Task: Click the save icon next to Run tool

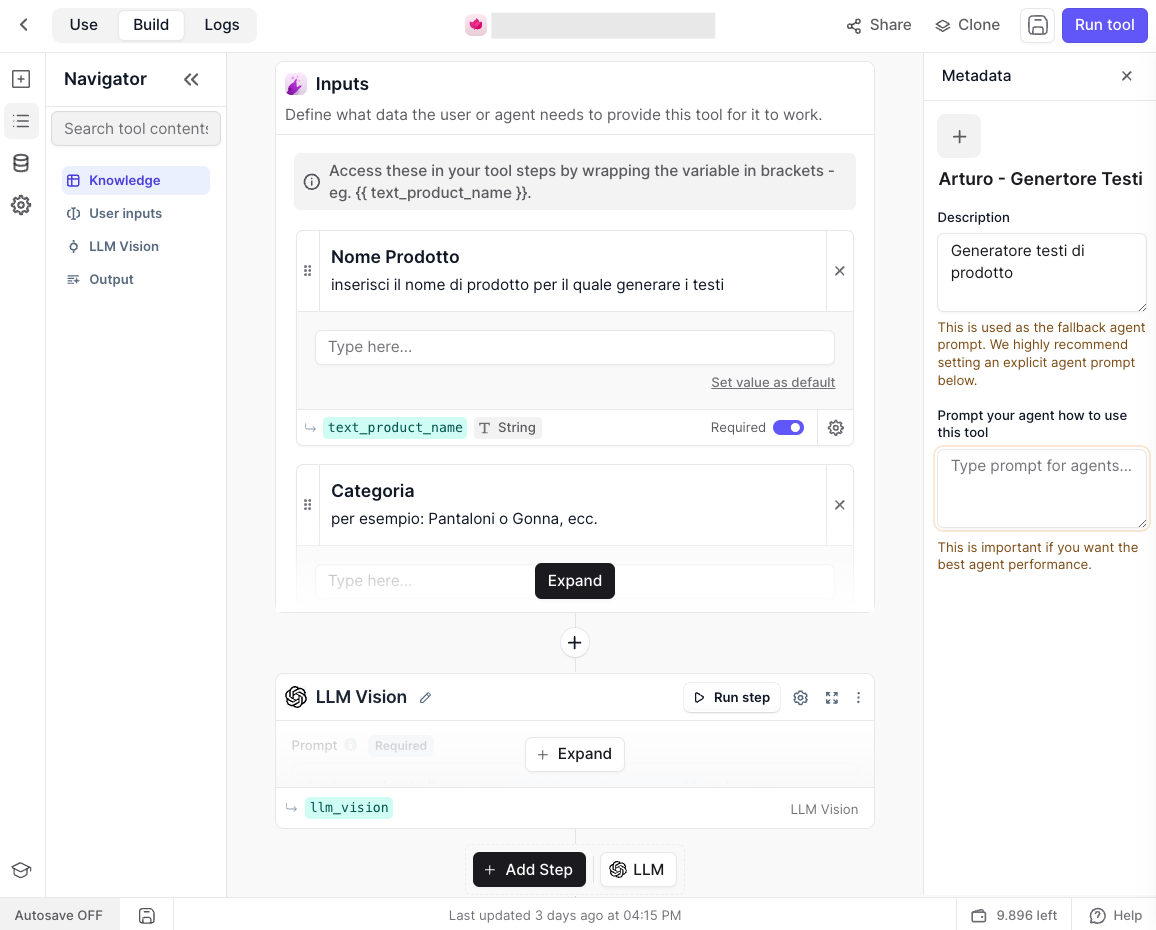Action: click(x=1037, y=25)
